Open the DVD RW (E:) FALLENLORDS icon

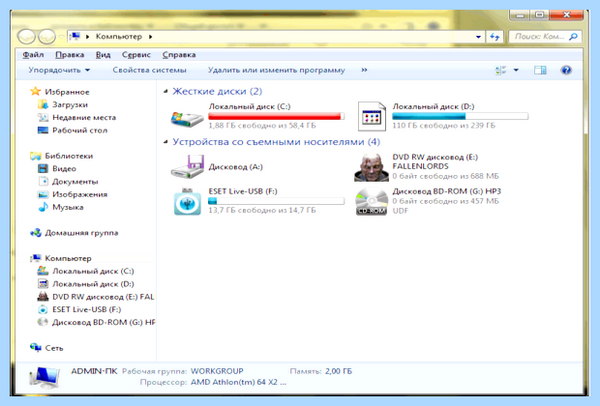coord(372,167)
